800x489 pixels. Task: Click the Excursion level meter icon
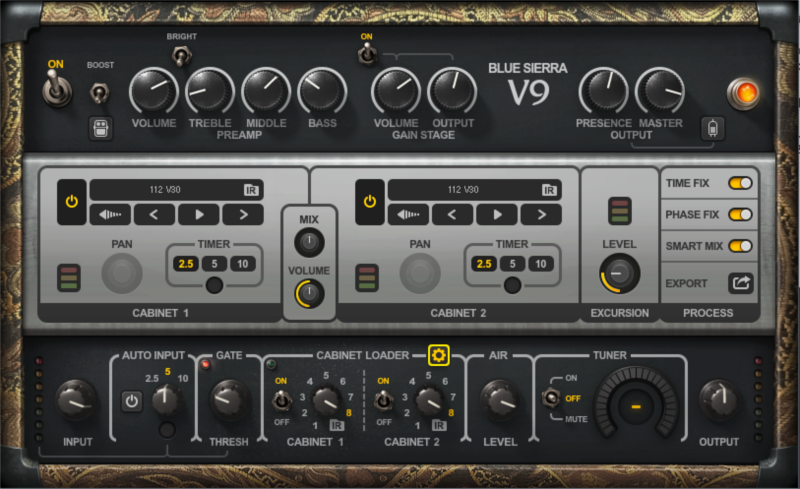(619, 211)
